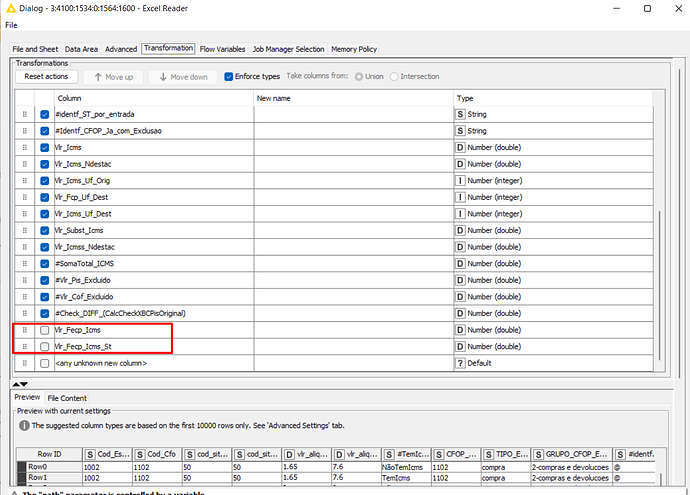Screen dimensions: 690x495
Task: Open type dropdown for Vlr_Fecp_Icms_St row
Action: pyautogui.click(x=553, y=347)
